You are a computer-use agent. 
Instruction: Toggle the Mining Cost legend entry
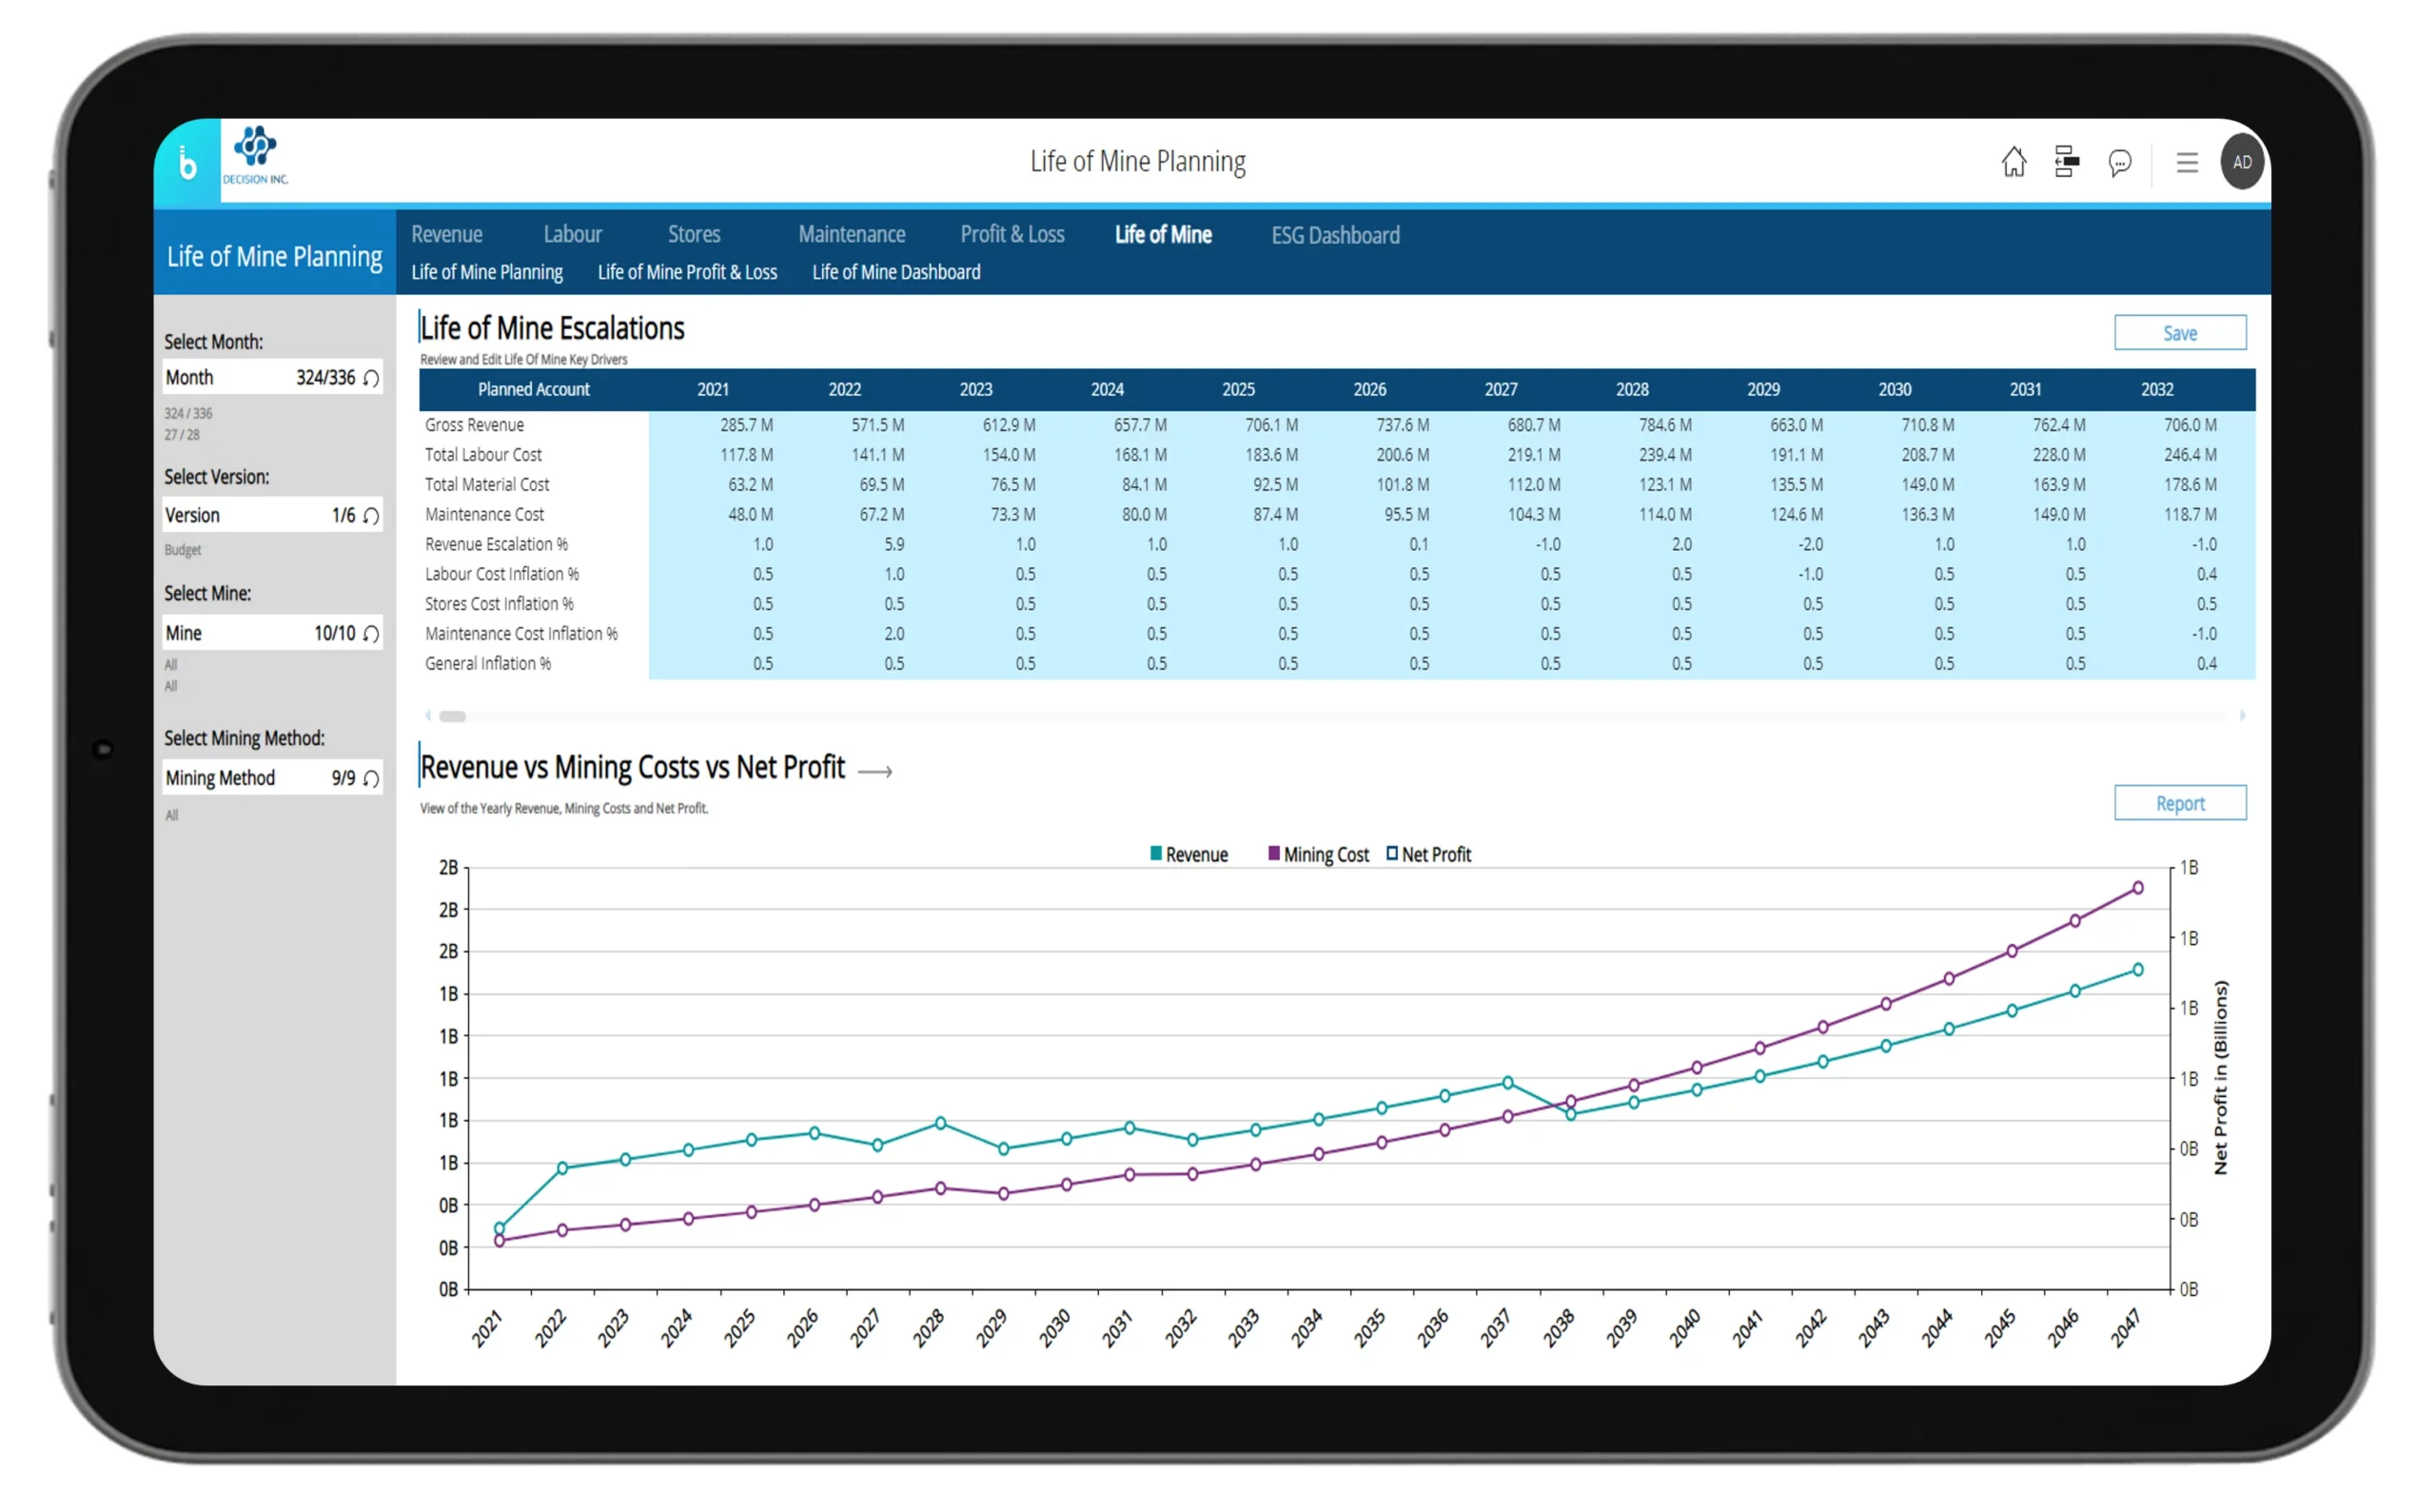[1318, 855]
